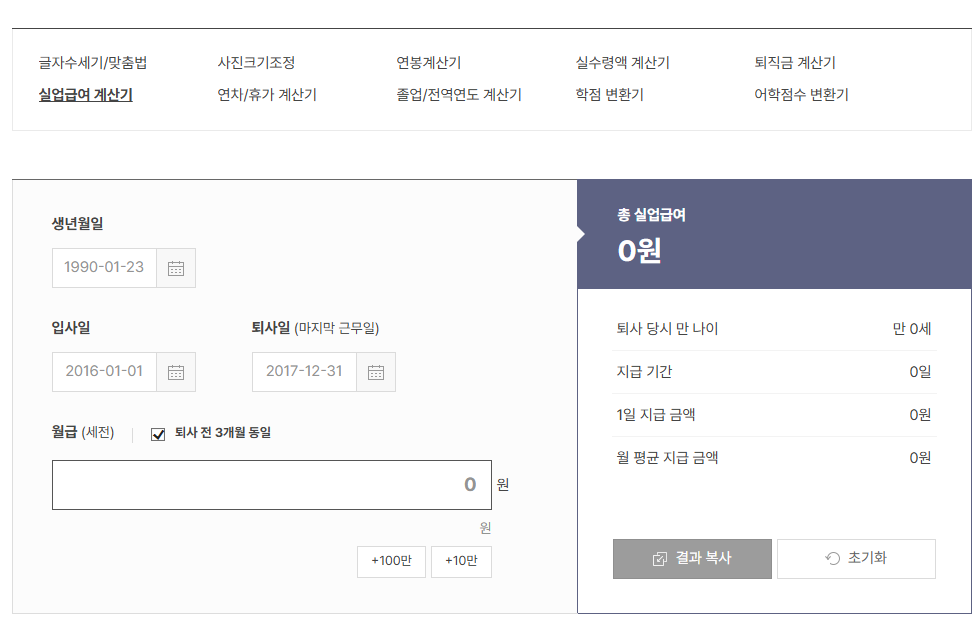Screen dimensions: 980x626
Task: Open the 글자수세기/맞춤법 tool
Action: [x=91, y=61]
